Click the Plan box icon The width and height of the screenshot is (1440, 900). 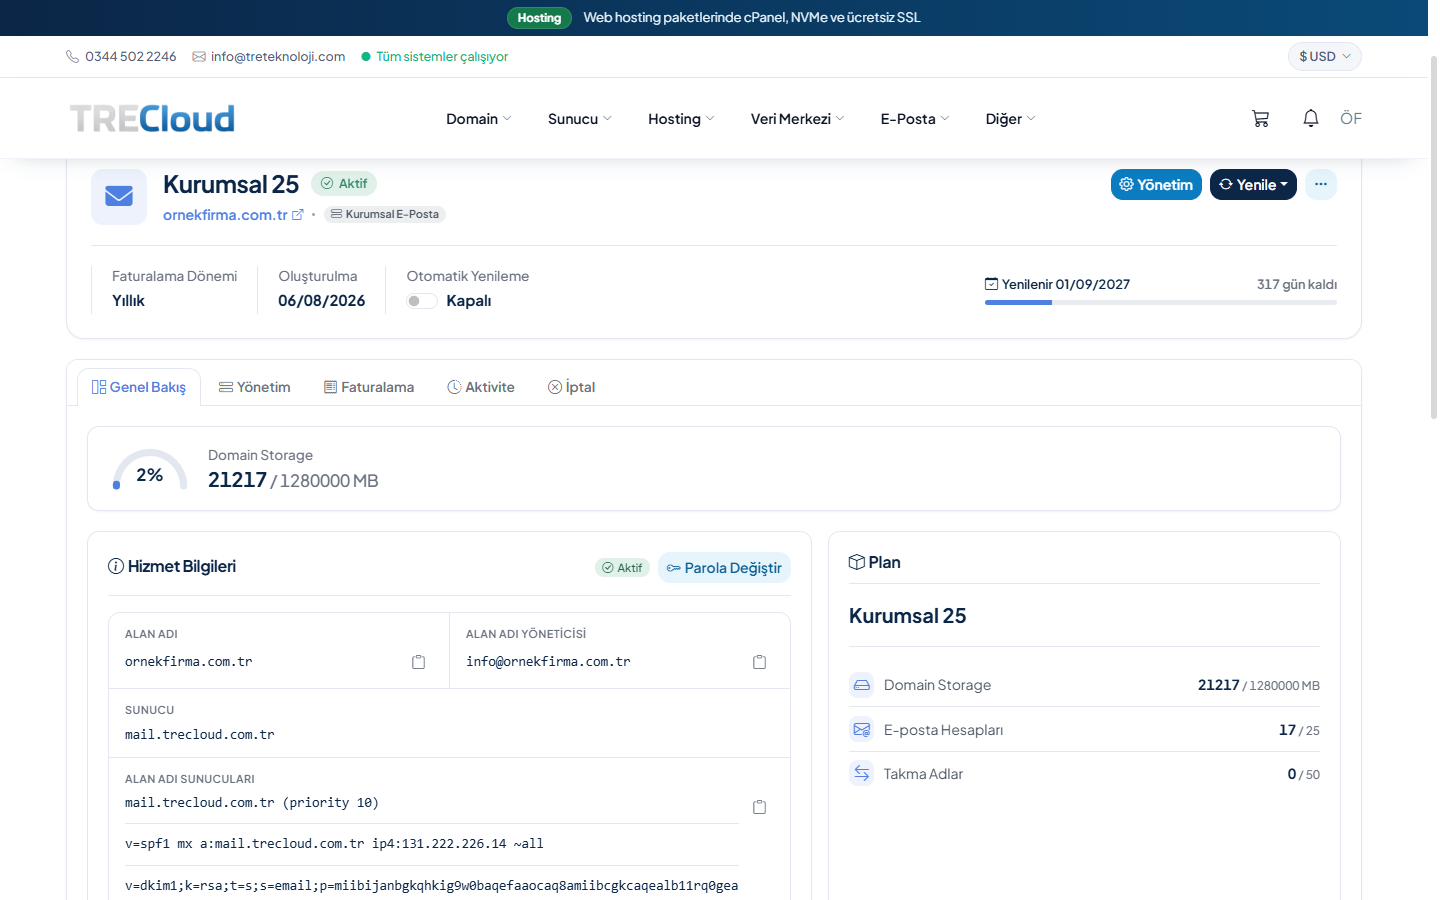pyautogui.click(x=857, y=562)
